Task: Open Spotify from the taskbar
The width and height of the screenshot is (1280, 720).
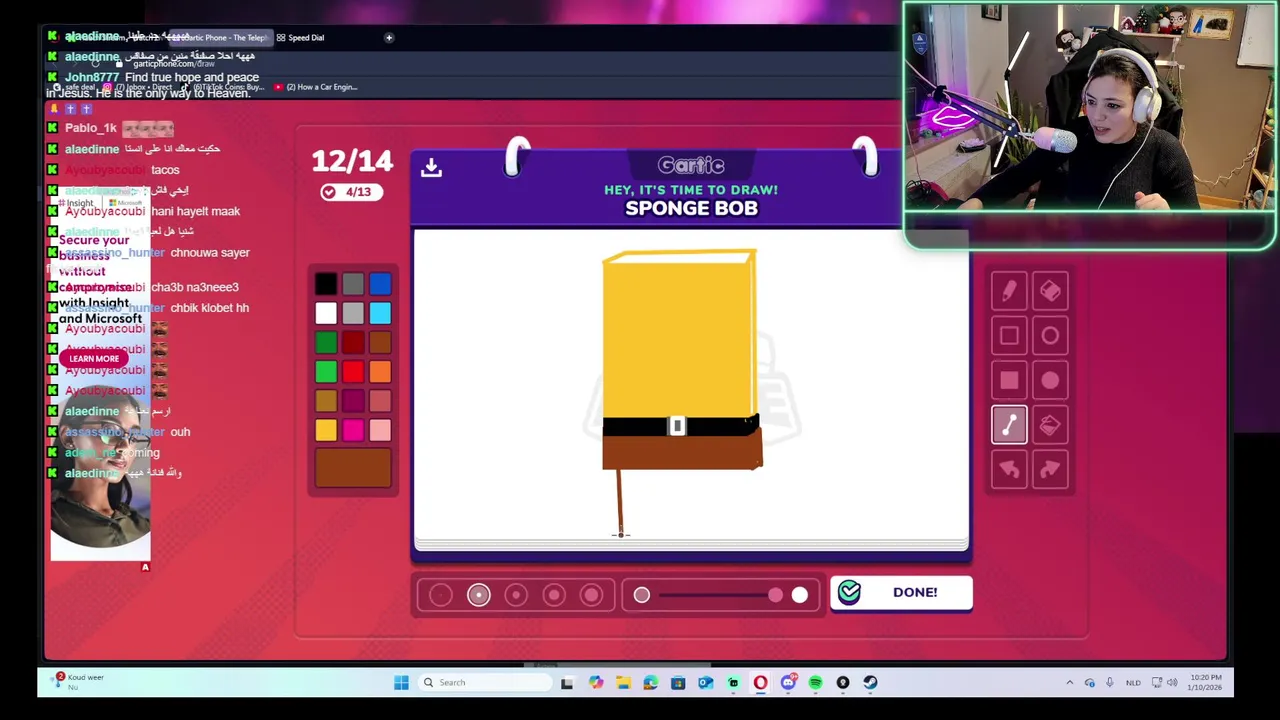Action: coord(815,683)
